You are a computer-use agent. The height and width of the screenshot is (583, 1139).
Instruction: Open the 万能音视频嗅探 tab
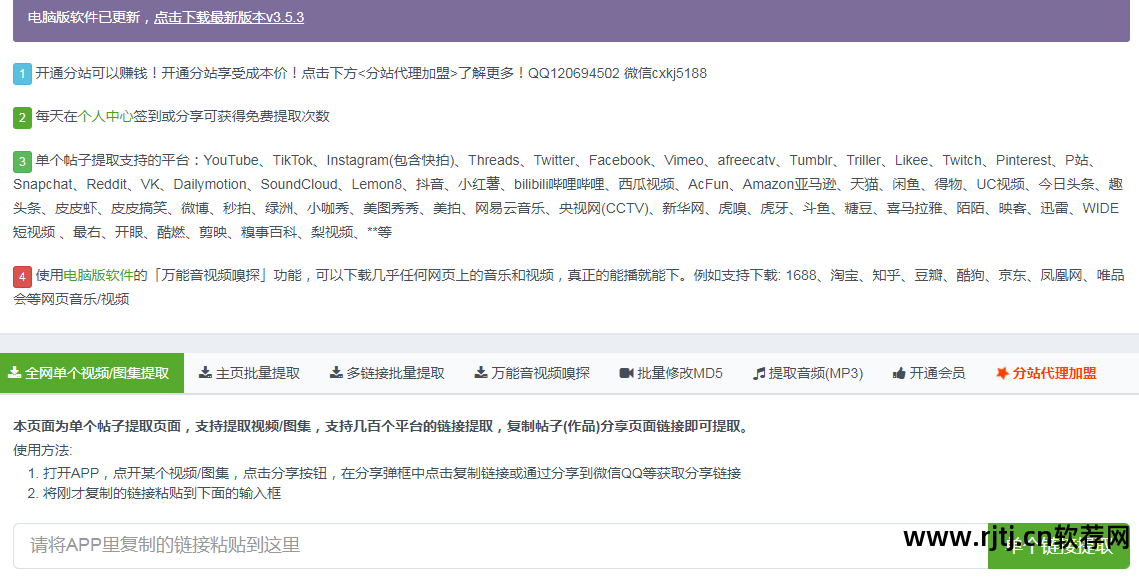[x=532, y=373]
